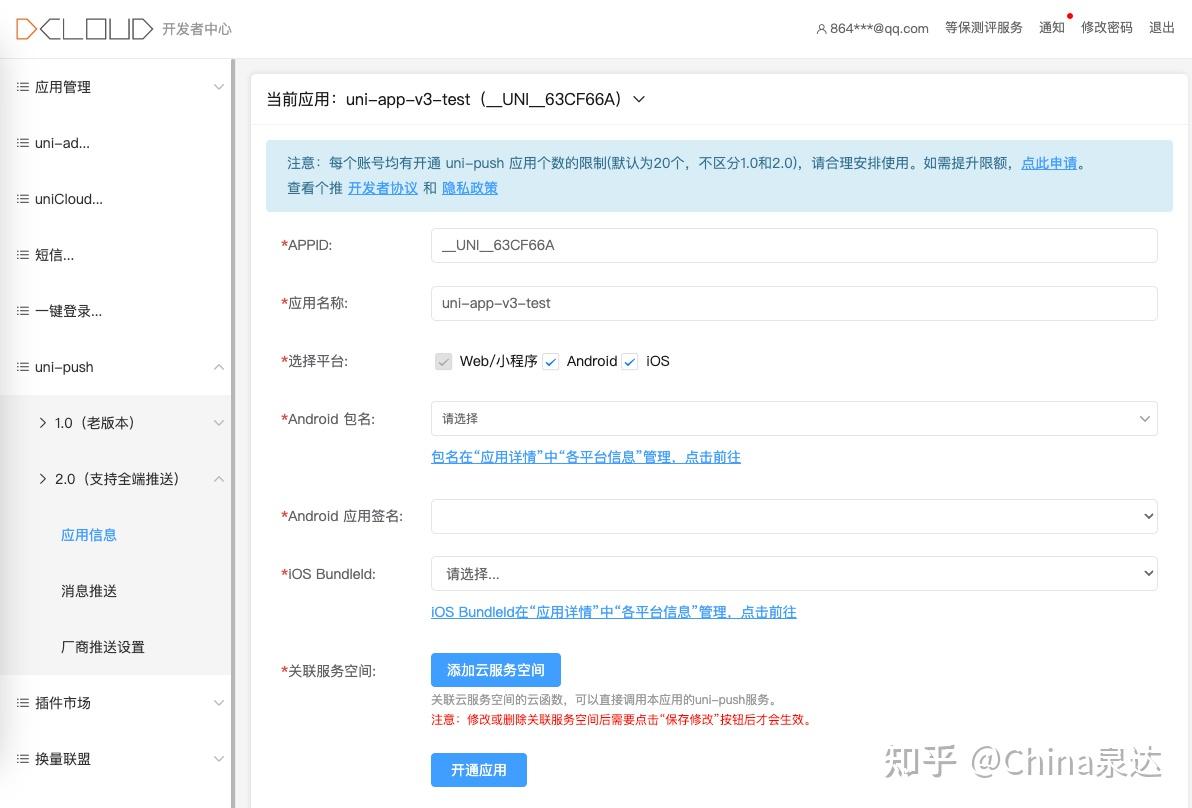
Task: Click the icon beside 短信 in sidebar
Action: tap(22, 255)
